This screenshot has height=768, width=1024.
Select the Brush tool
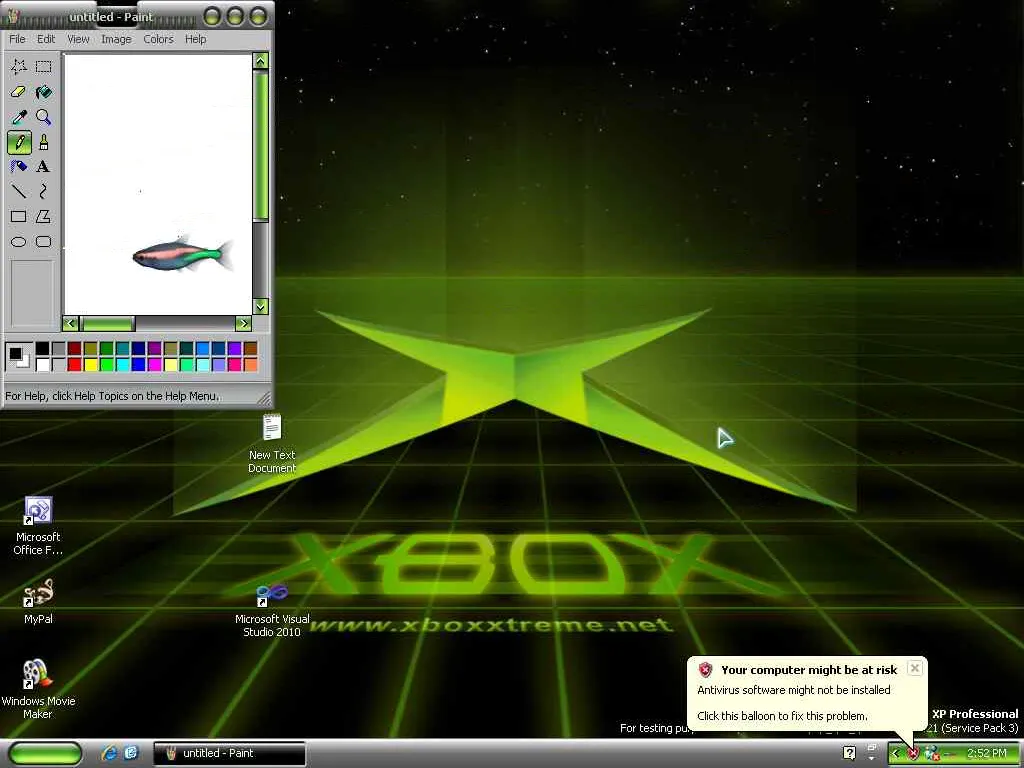click(44, 142)
